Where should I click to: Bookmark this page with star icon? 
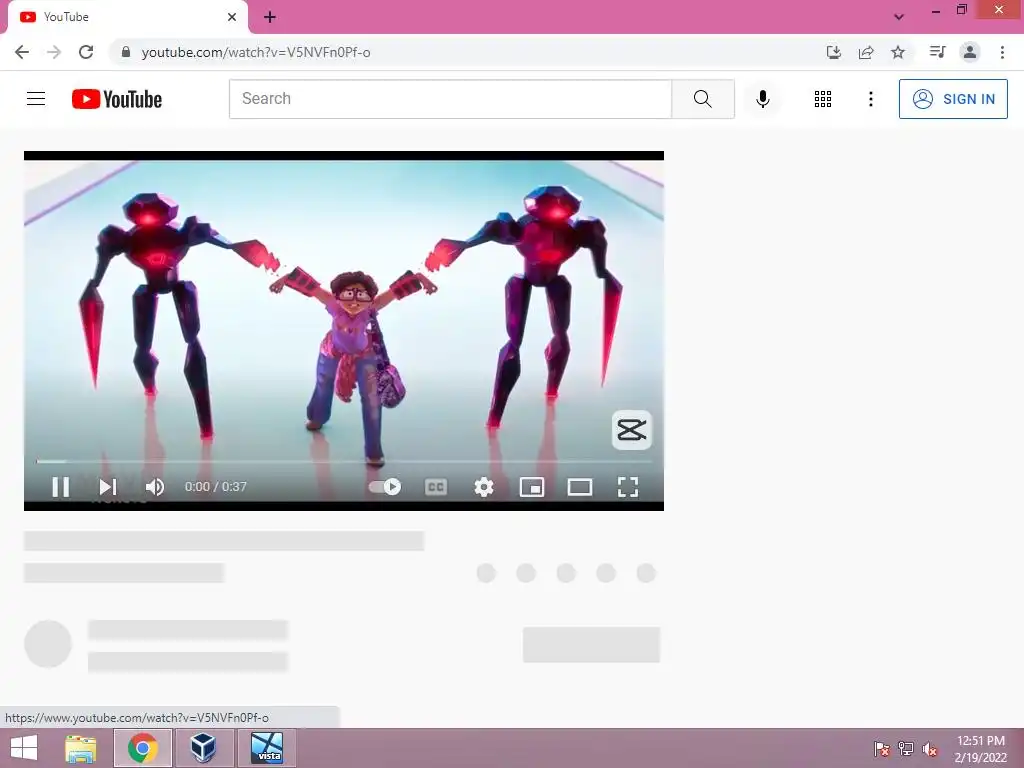point(898,52)
